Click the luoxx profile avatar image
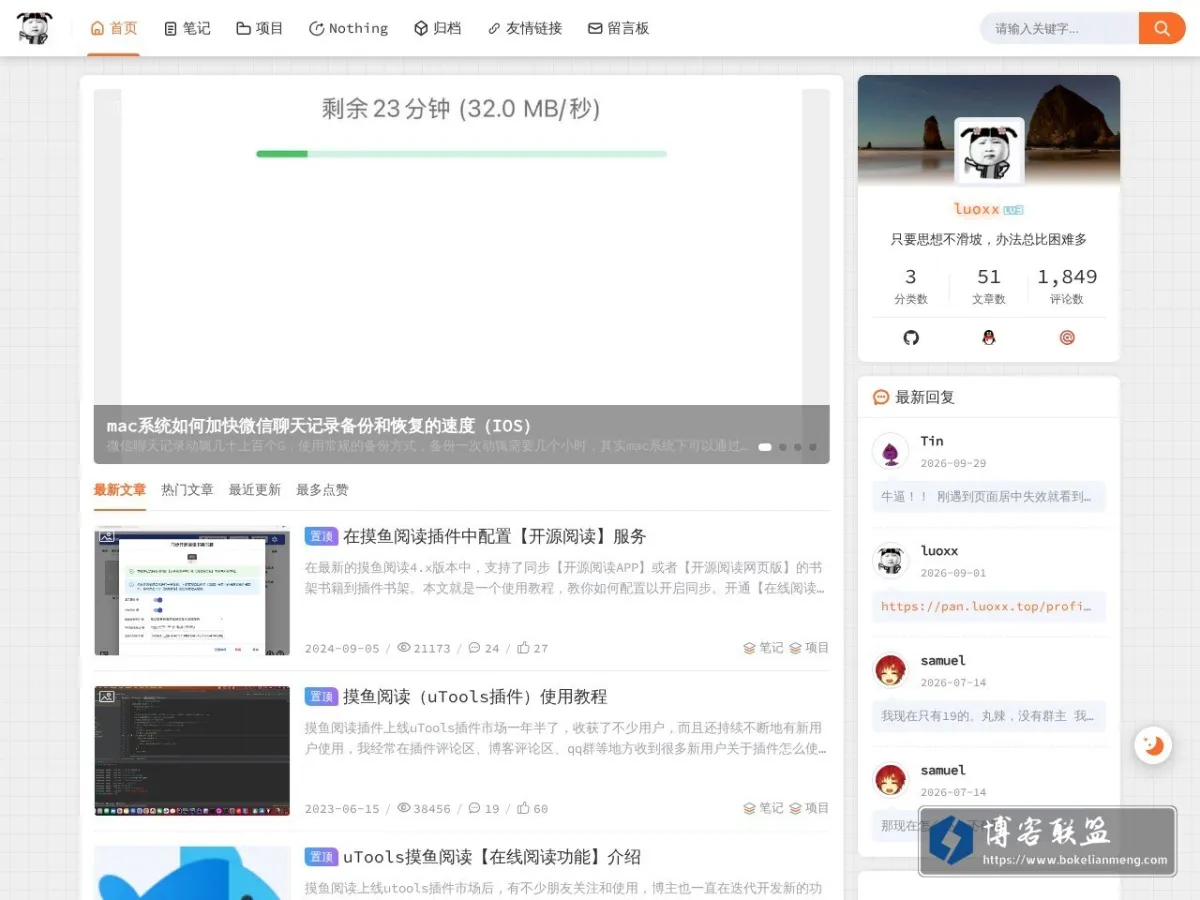 tap(989, 151)
